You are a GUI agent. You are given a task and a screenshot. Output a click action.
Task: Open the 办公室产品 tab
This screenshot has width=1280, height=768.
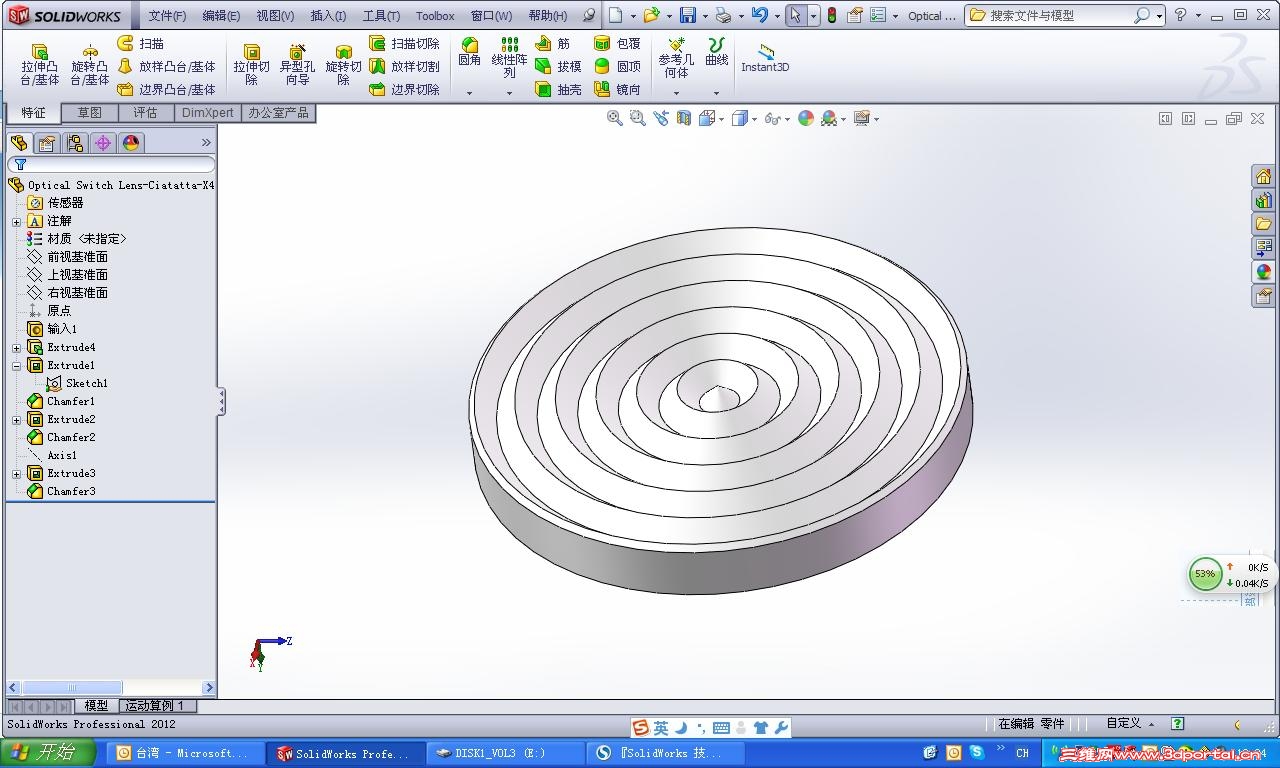(279, 113)
